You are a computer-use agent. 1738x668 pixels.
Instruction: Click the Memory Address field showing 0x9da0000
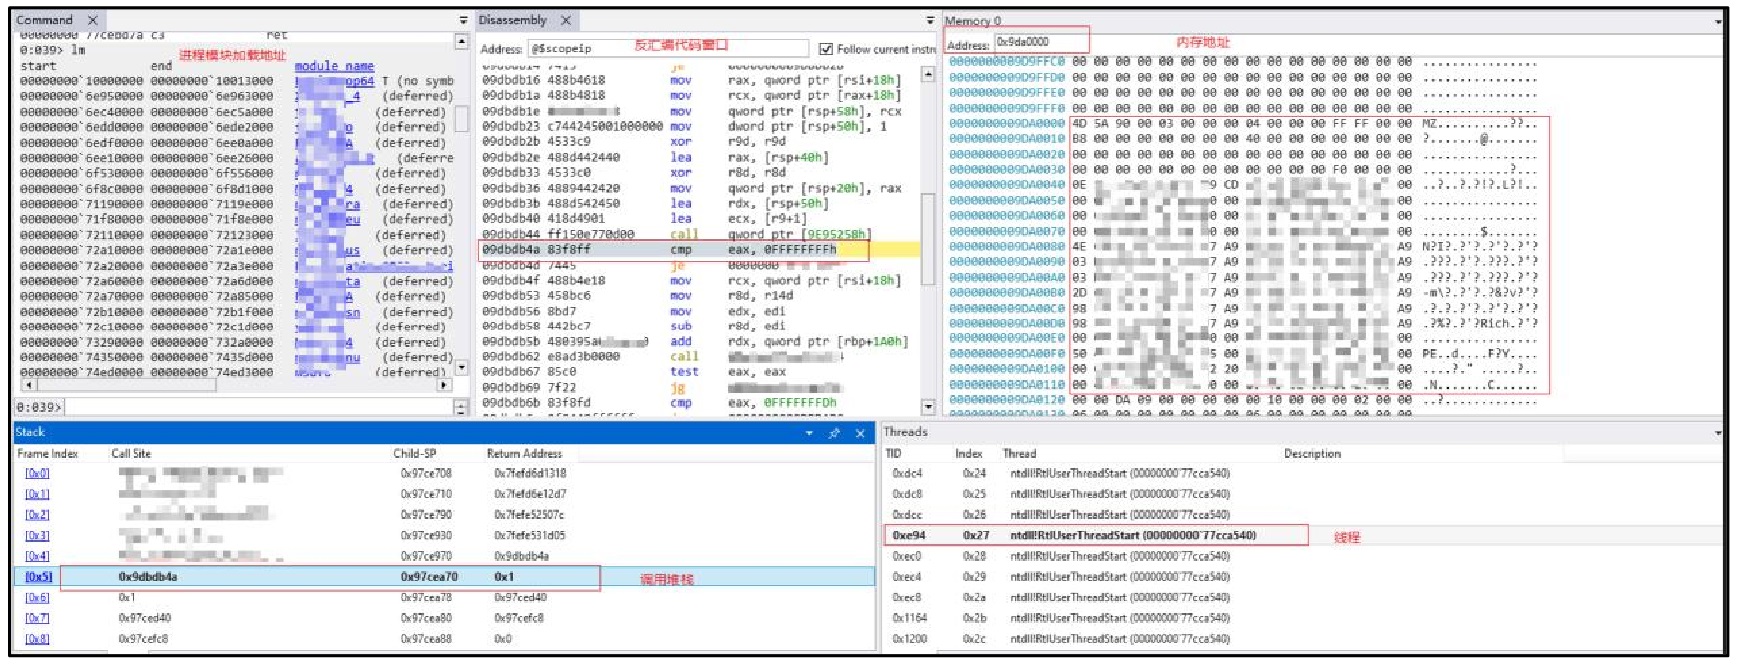pos(1040,42)
